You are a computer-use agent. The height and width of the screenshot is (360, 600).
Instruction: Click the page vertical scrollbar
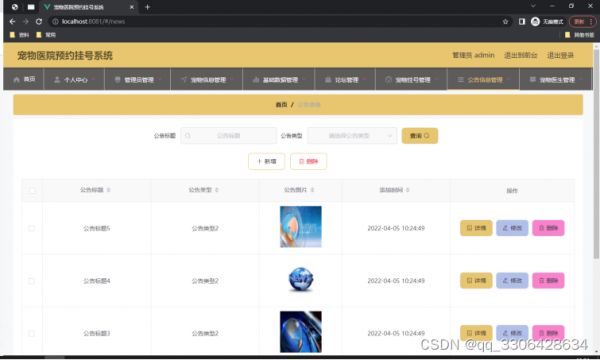tap(596, 153)
